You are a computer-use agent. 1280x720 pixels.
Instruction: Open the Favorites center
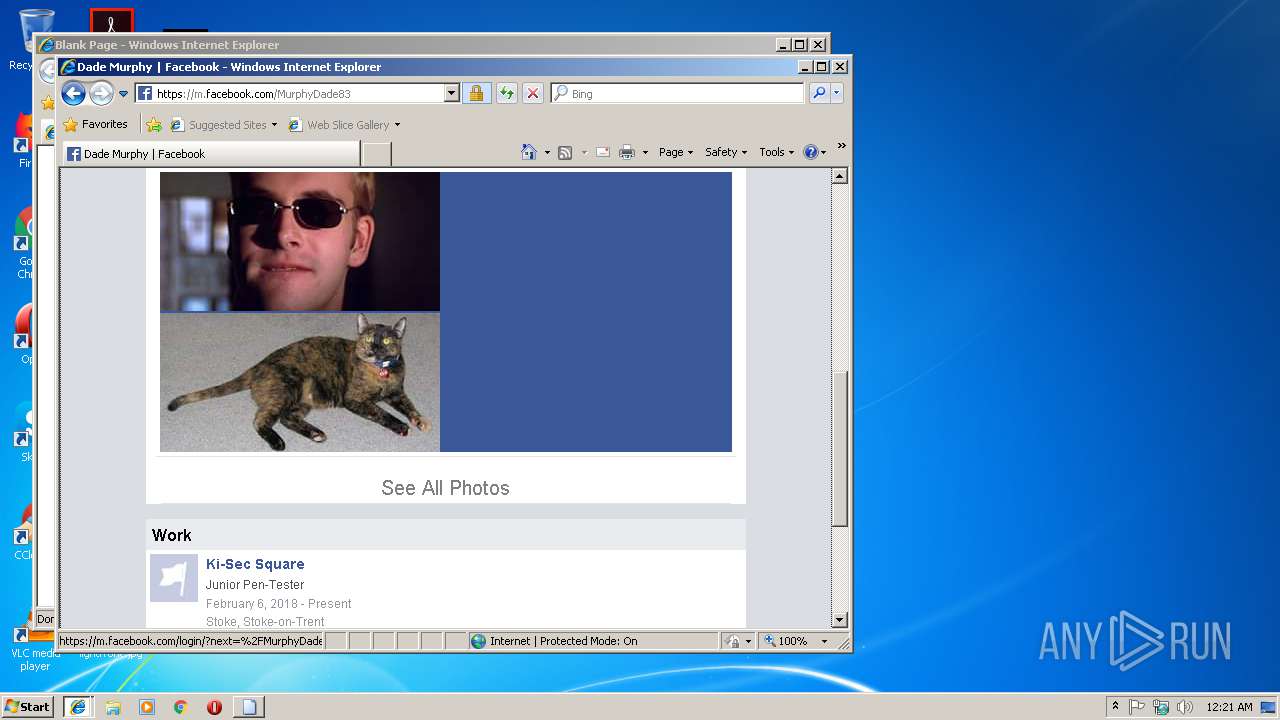click(x=95, y=125)
